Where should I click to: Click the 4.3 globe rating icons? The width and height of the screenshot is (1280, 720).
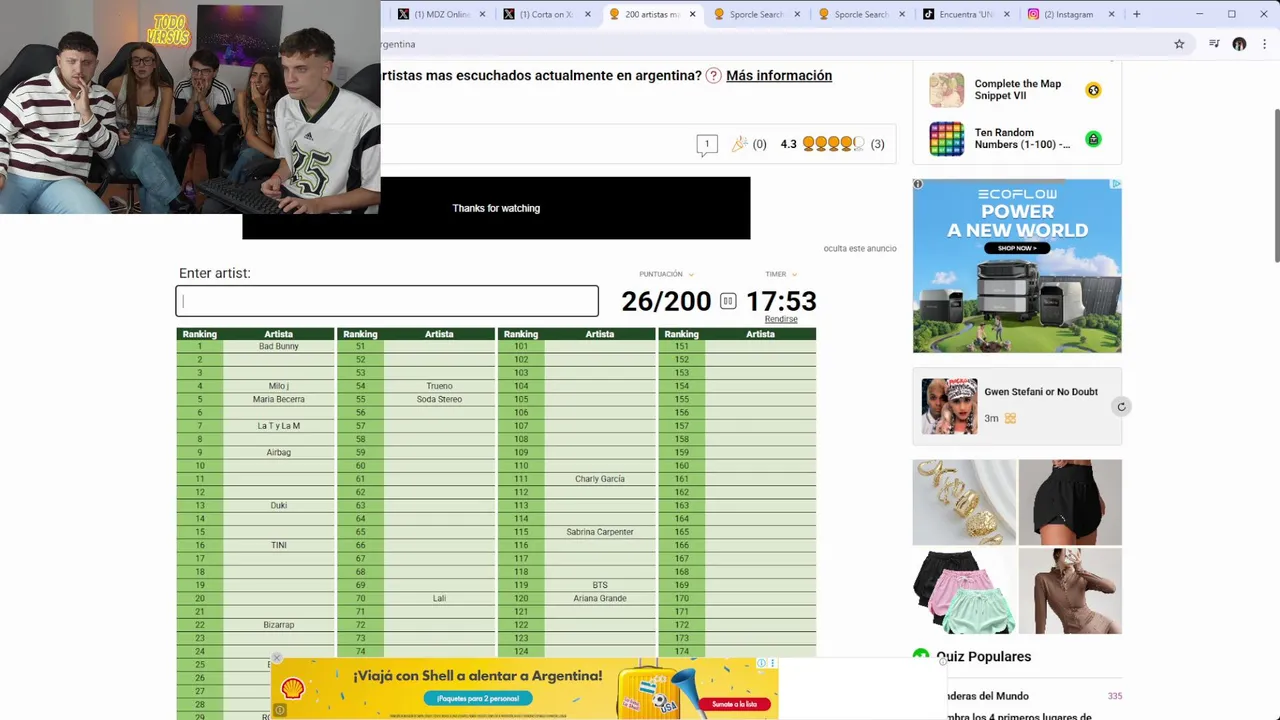click(834, 144)
